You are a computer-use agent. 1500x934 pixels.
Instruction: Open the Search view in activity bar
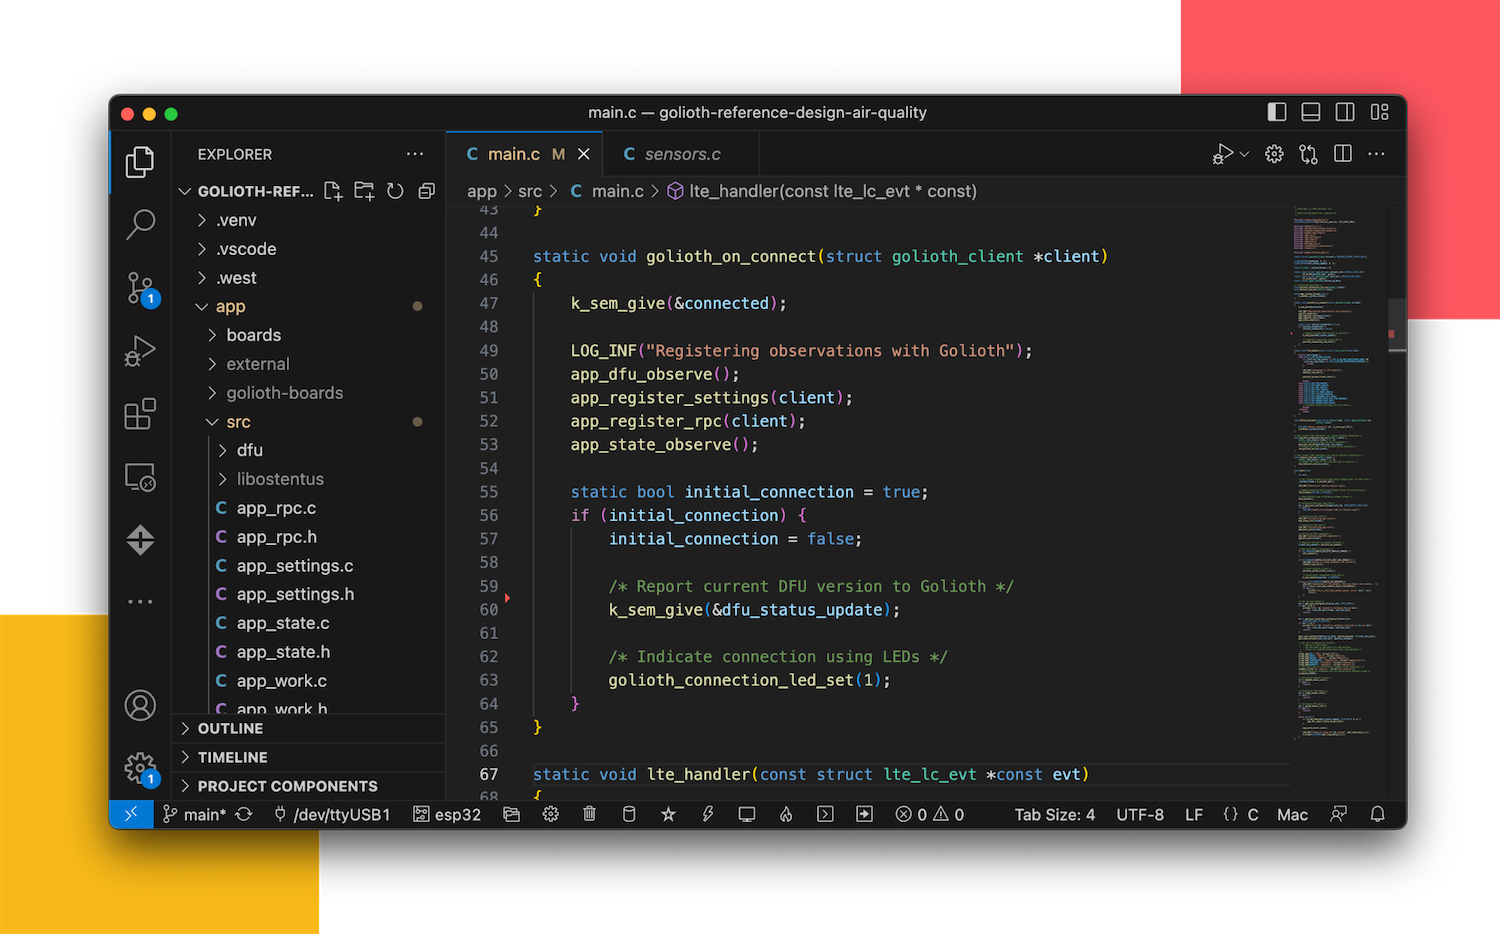(140, 224)
